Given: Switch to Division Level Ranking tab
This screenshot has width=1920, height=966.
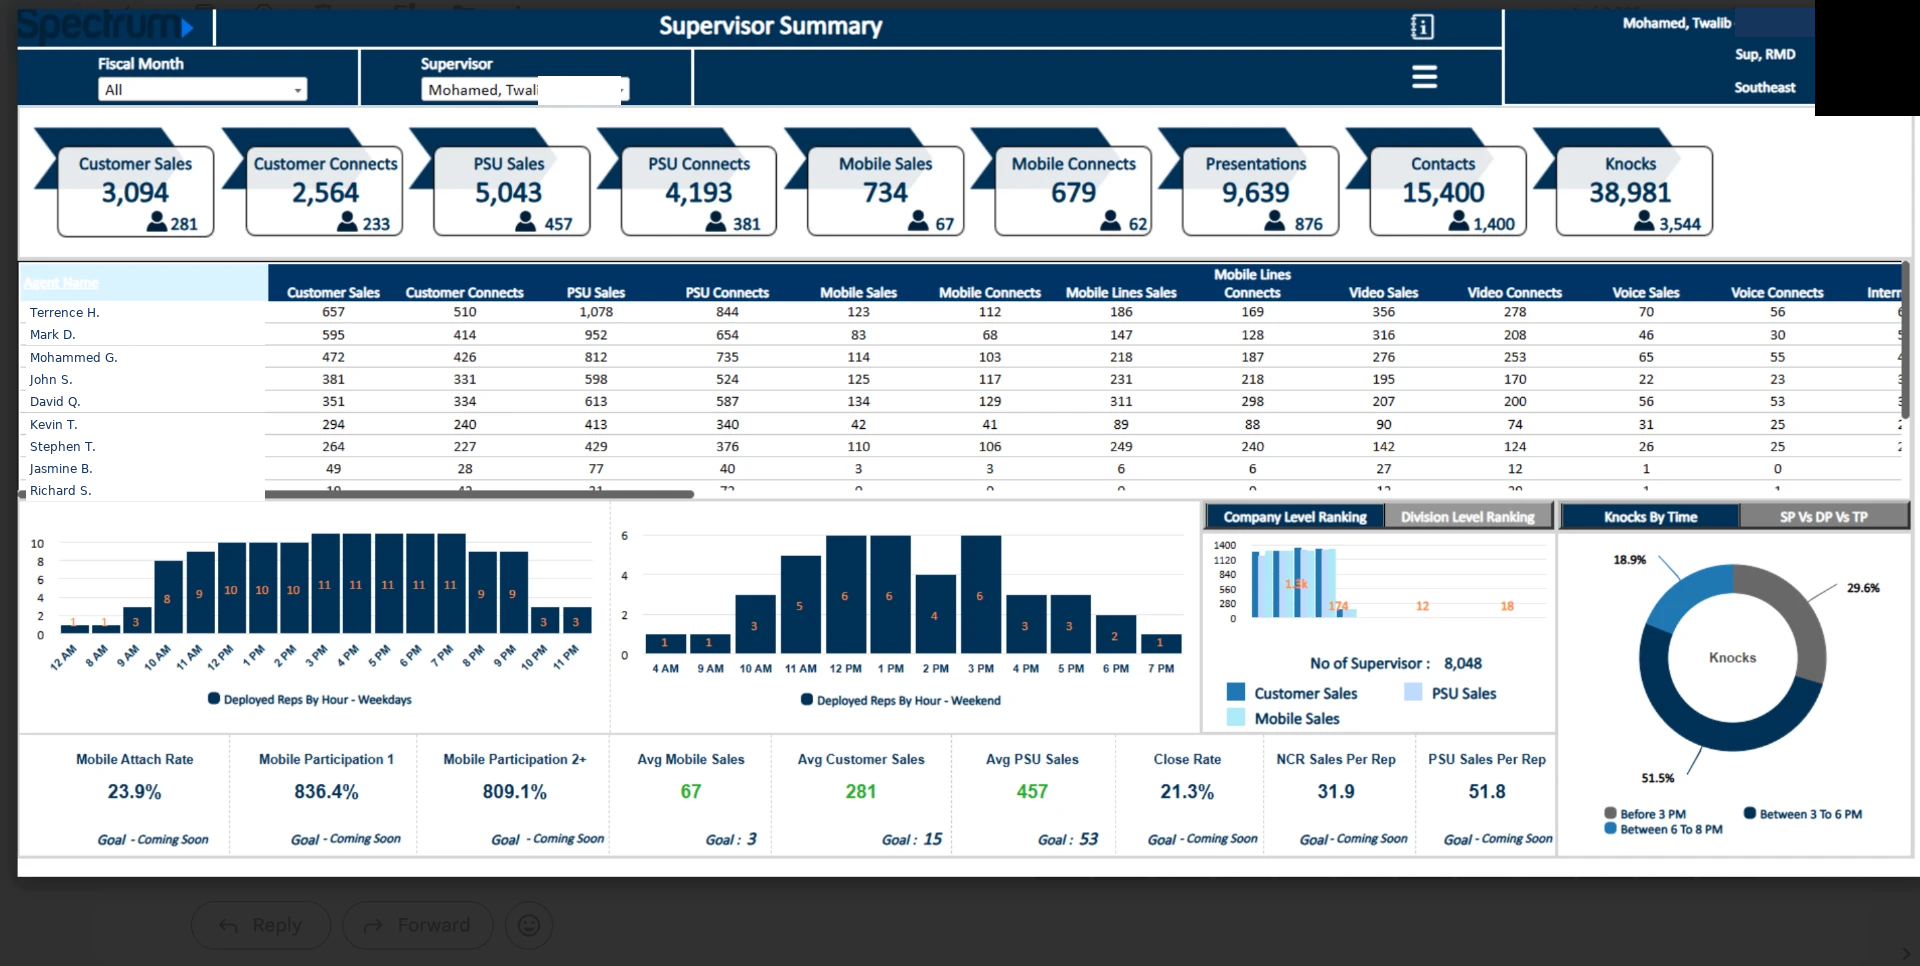Looking at the screenshot, I should (1467, 517).
